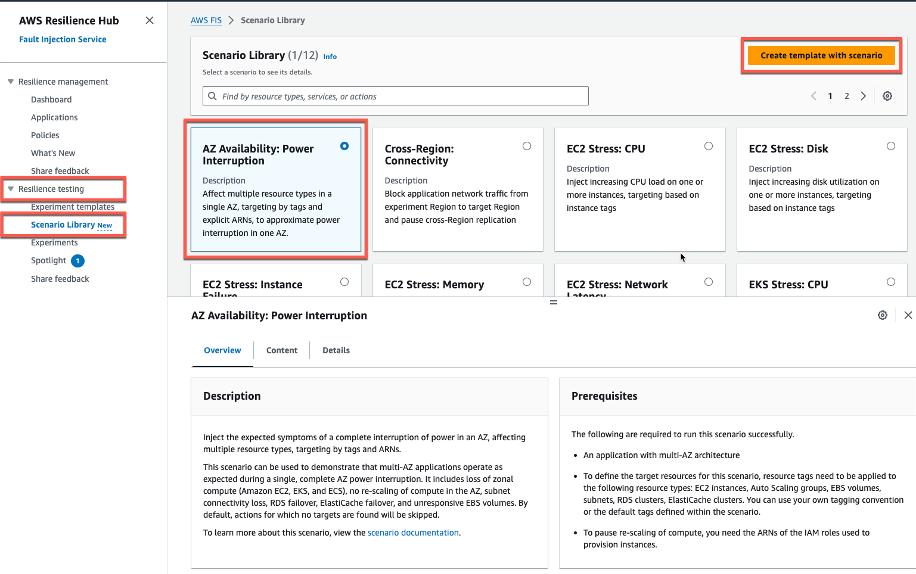Switch to the Overview tab
This screenshot has height=574, width=916.
tap(223, 350)
